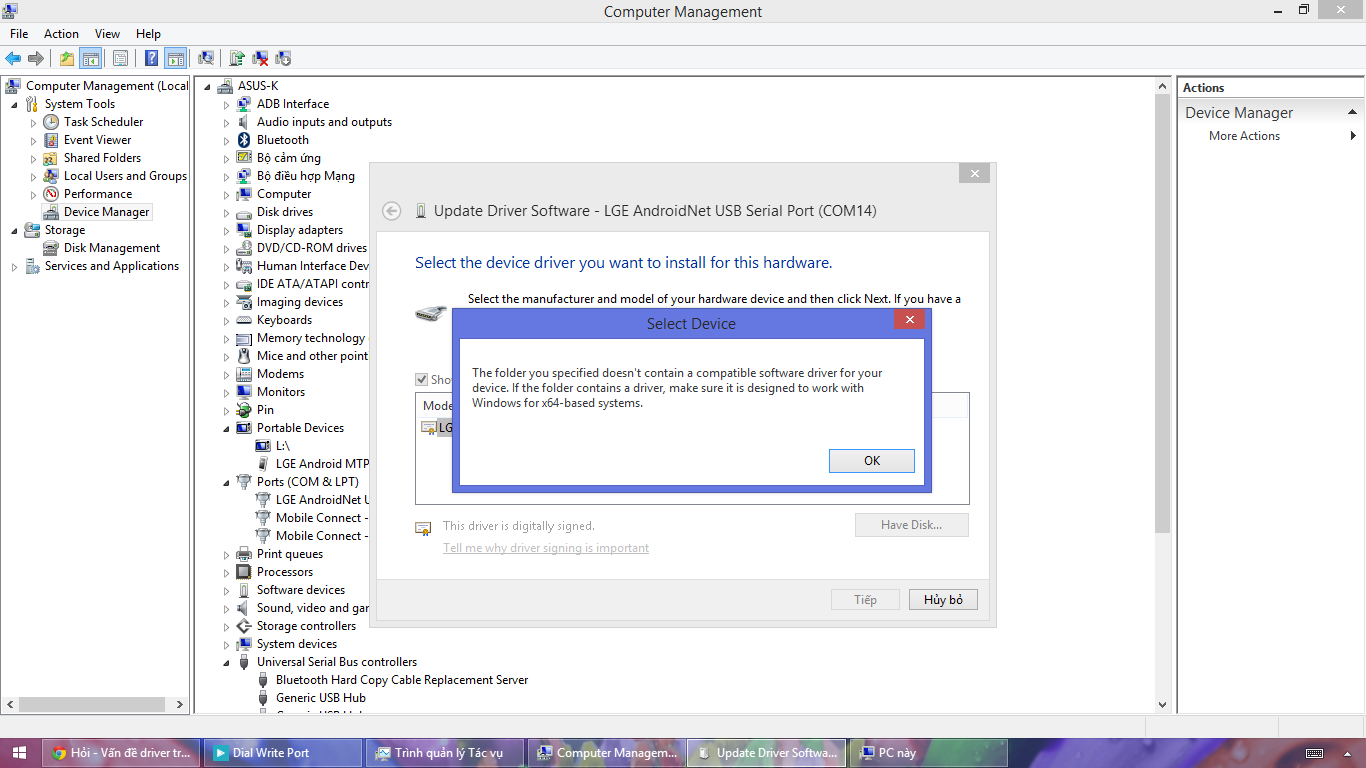
Task: Expand the Disk drives category
Action: click(226, 212)
